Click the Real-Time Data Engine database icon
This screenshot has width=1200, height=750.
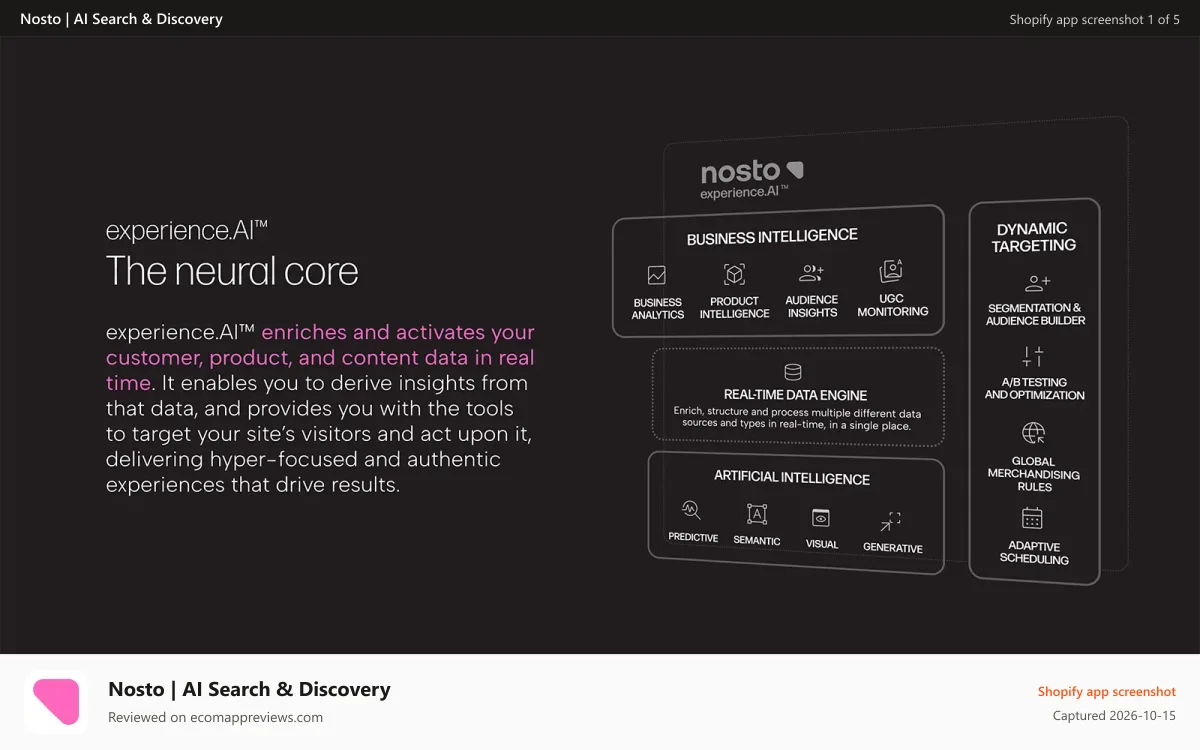click(793, 372)
